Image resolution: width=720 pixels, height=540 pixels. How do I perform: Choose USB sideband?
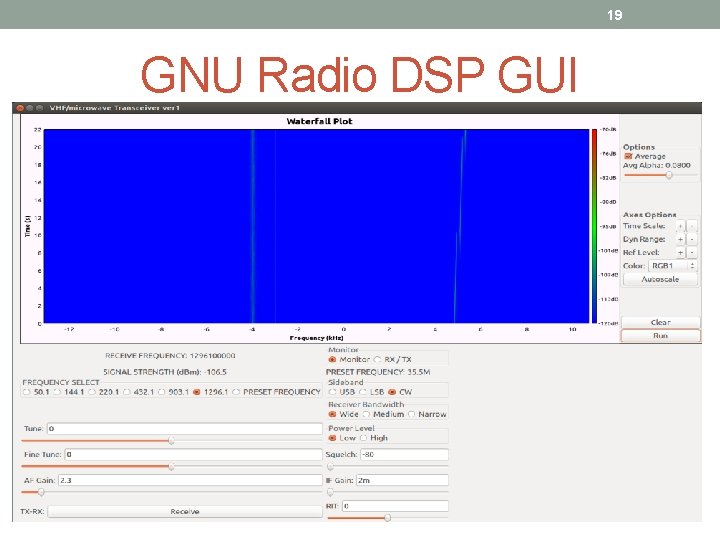point(332,392)
